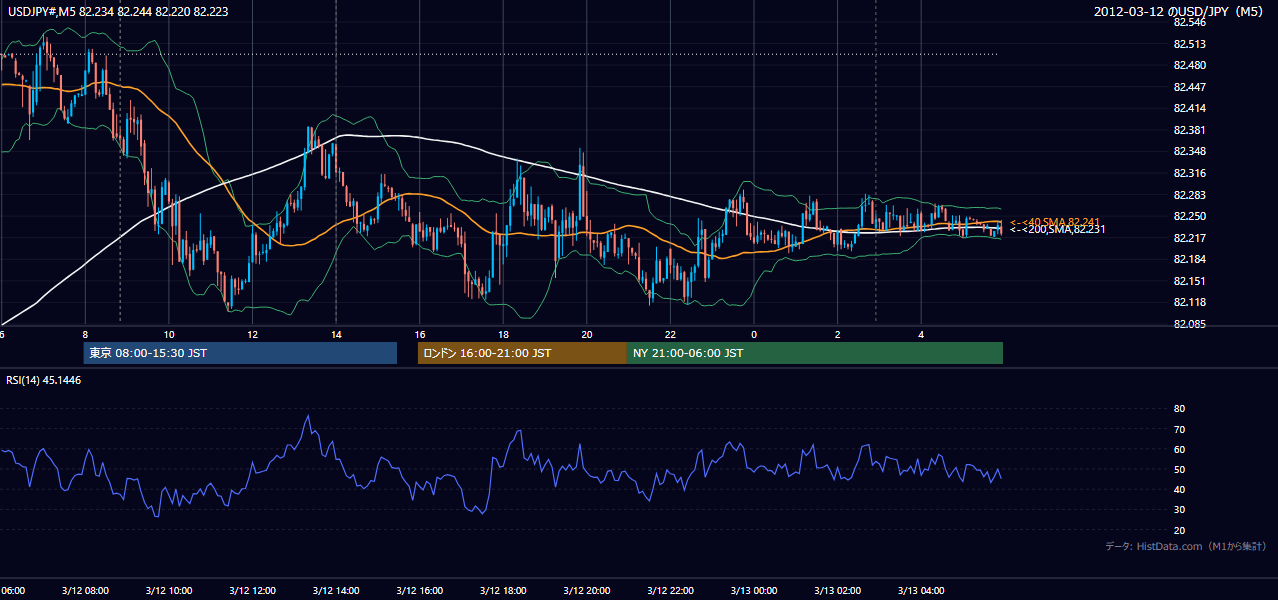The width and height of the screenshot is (1278, 600).
Task: Click the bottom date label 3/12 16:00
Action: coord(420,590)
